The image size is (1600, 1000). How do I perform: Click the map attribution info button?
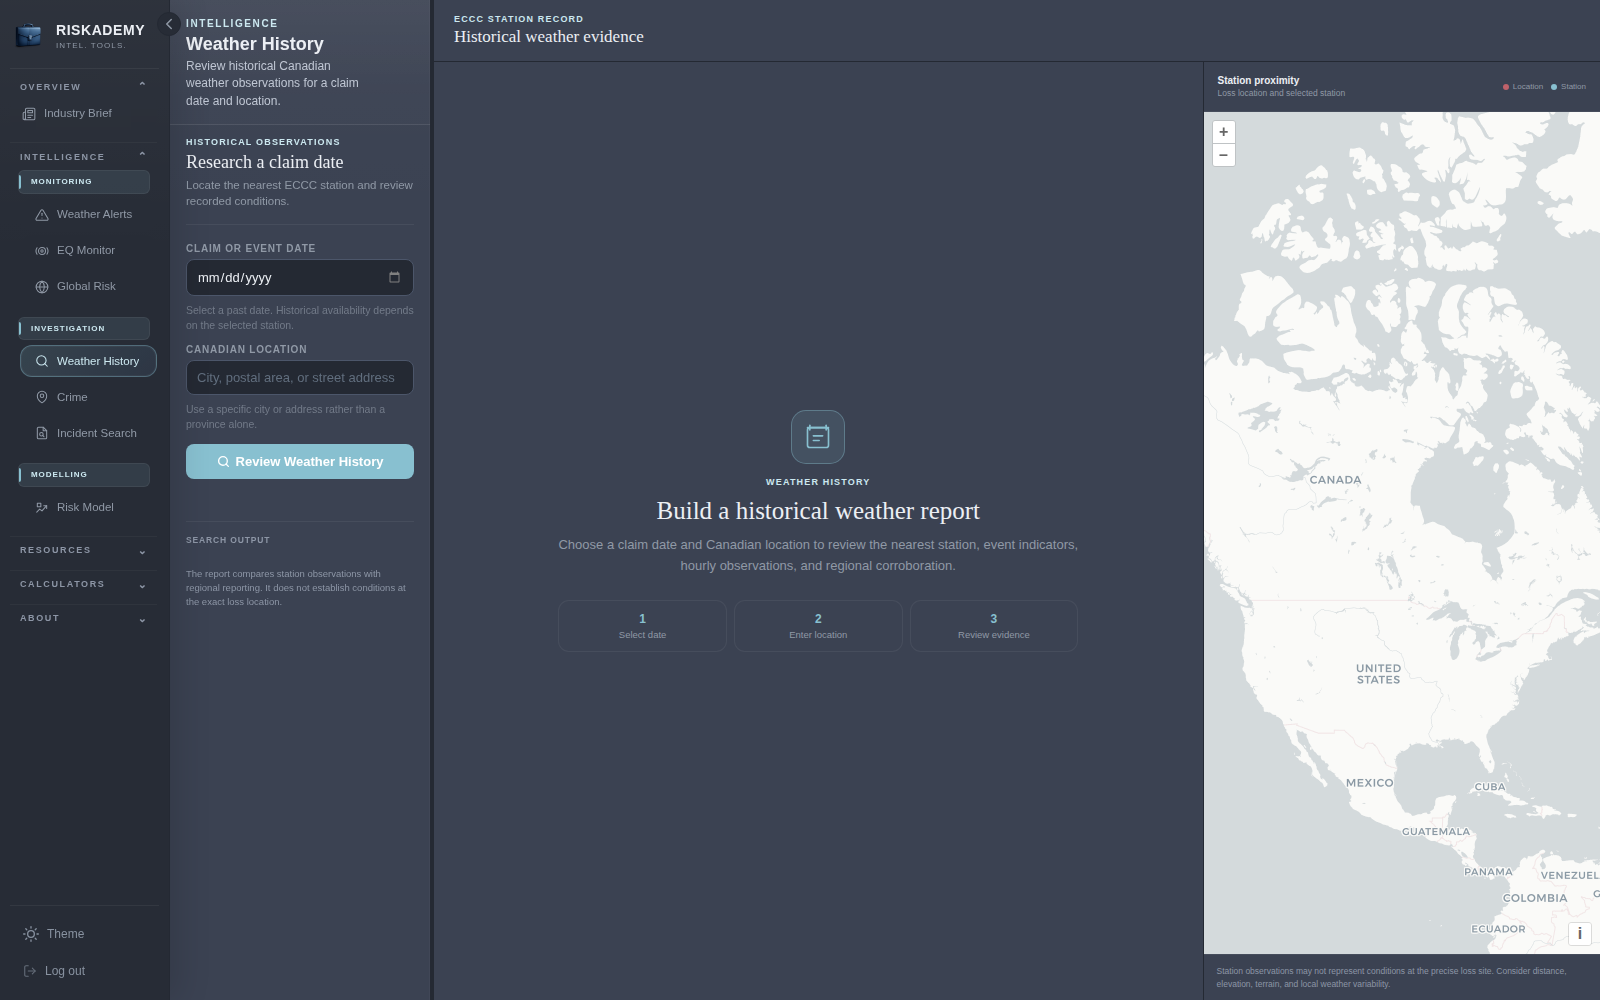[1579, 933]
